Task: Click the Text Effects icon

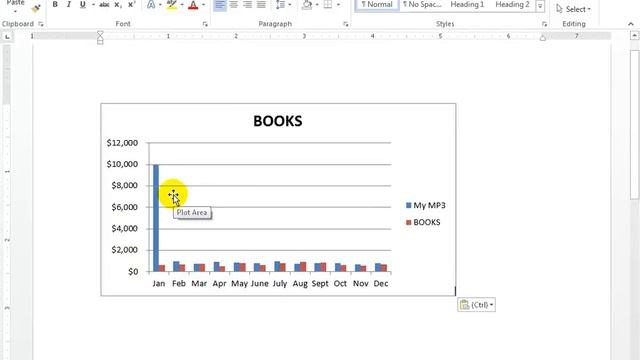Action: tap(151, 5)
